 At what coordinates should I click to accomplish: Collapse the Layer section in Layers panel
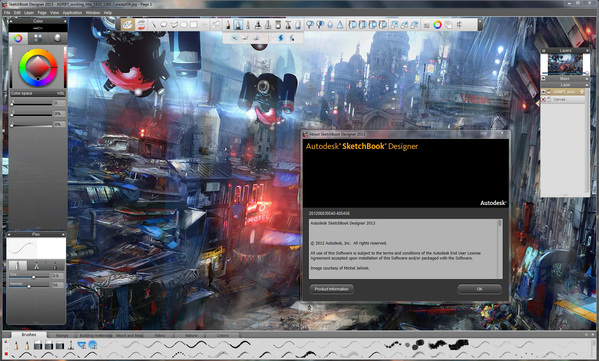[x=587, y=85]
